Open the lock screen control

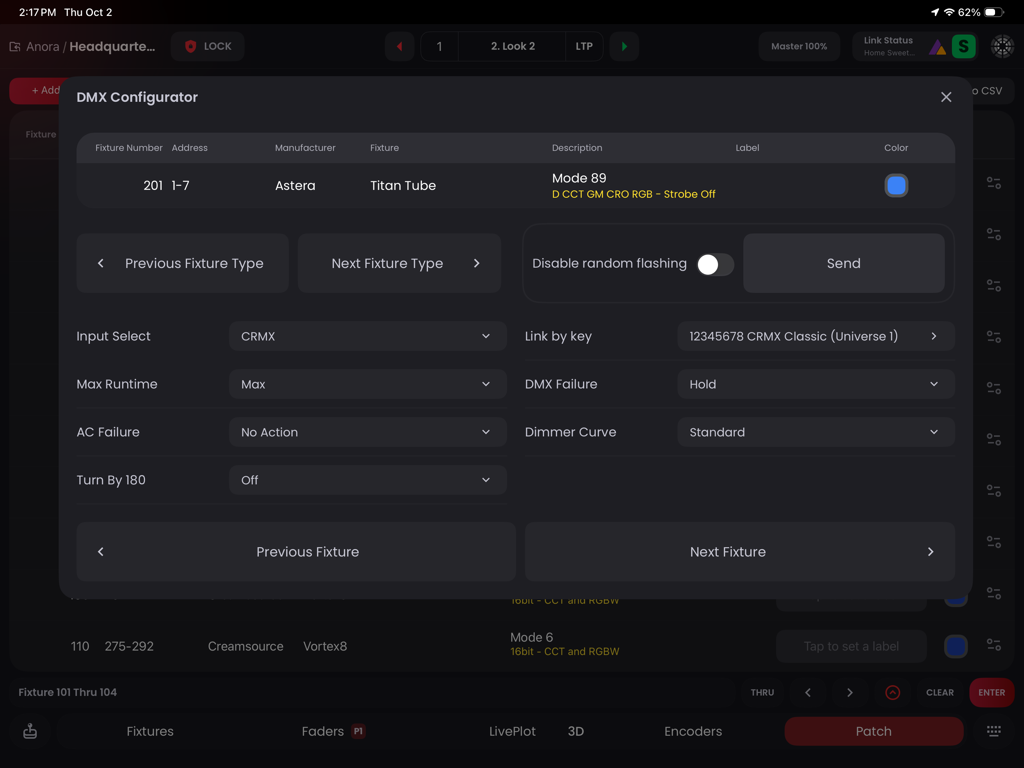(x=207, y=46)
